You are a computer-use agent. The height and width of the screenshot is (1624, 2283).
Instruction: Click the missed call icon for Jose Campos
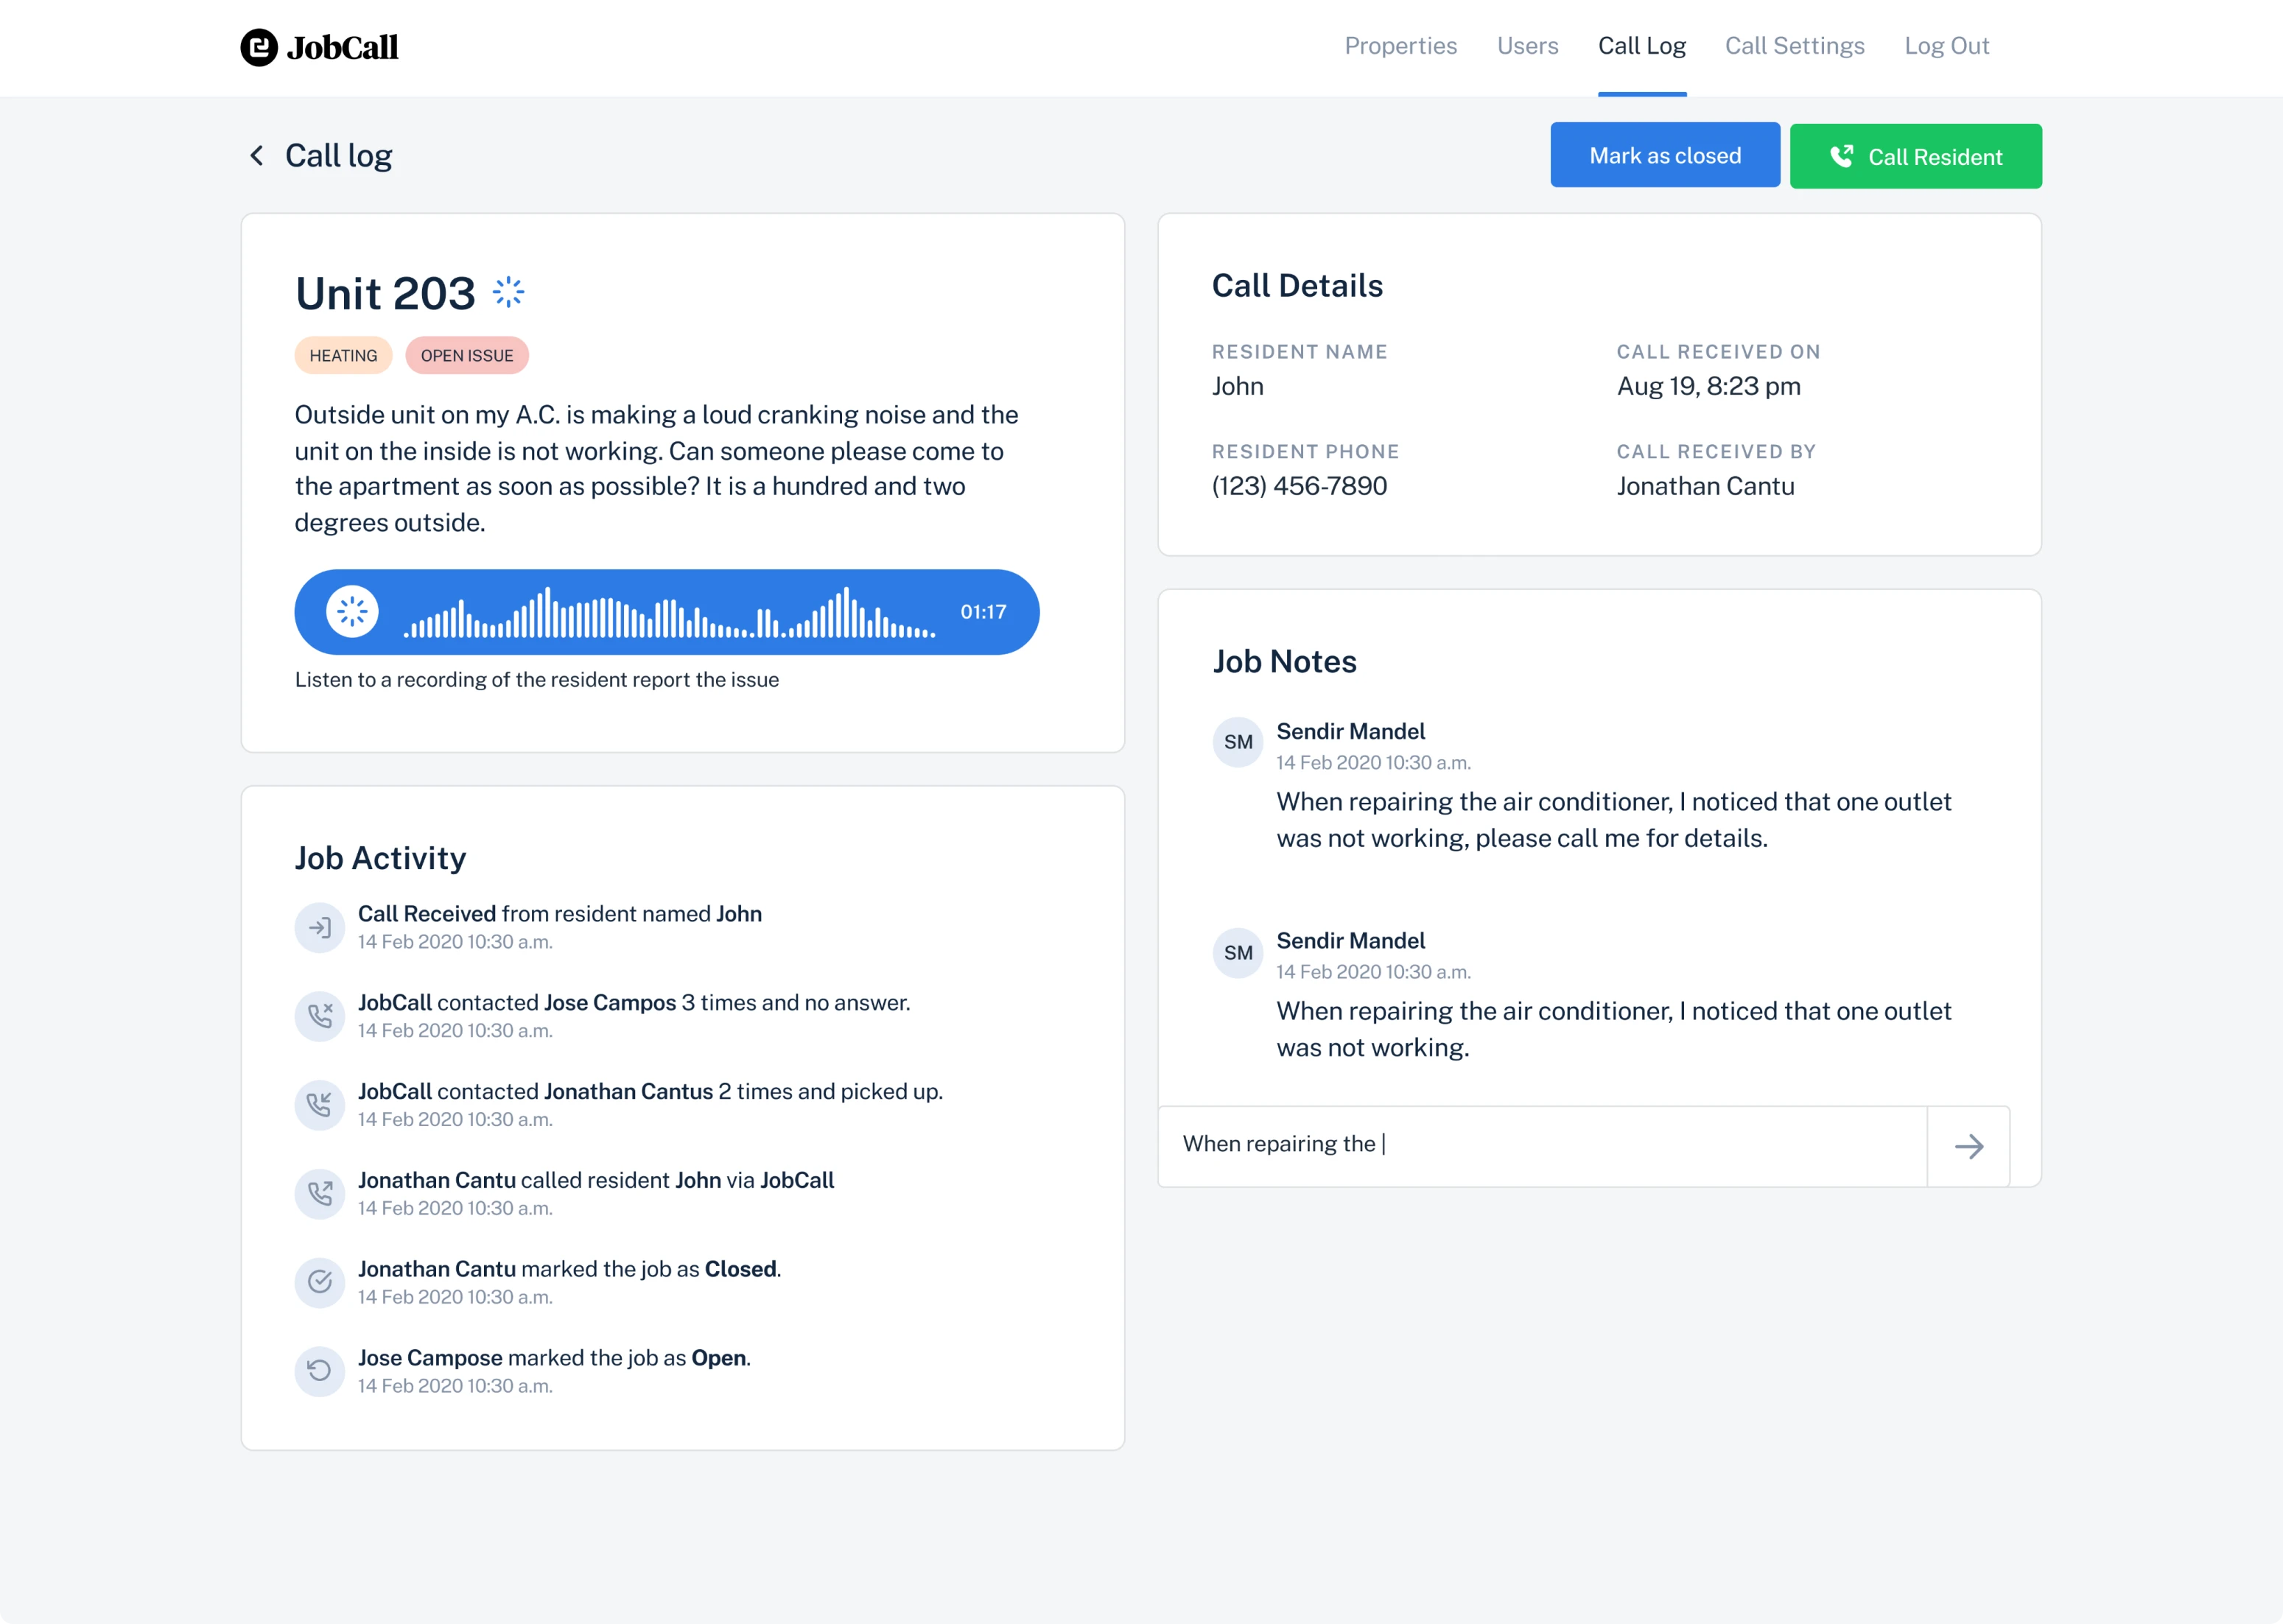pyautogui.click(x=319, y=1016)
